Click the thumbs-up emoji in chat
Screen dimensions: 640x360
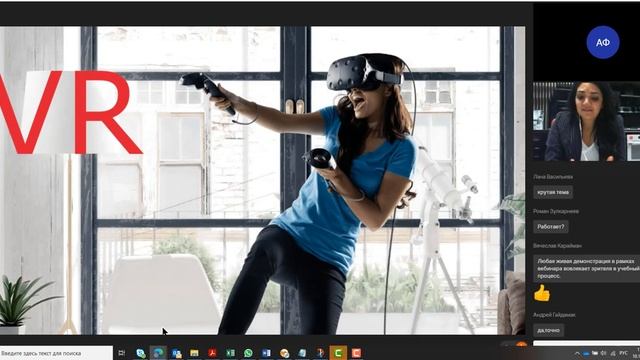(x=542, y=293)
